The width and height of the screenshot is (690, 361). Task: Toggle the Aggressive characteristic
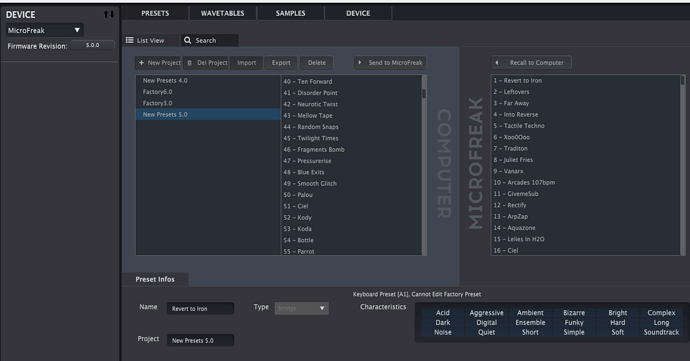coord(486,313)
